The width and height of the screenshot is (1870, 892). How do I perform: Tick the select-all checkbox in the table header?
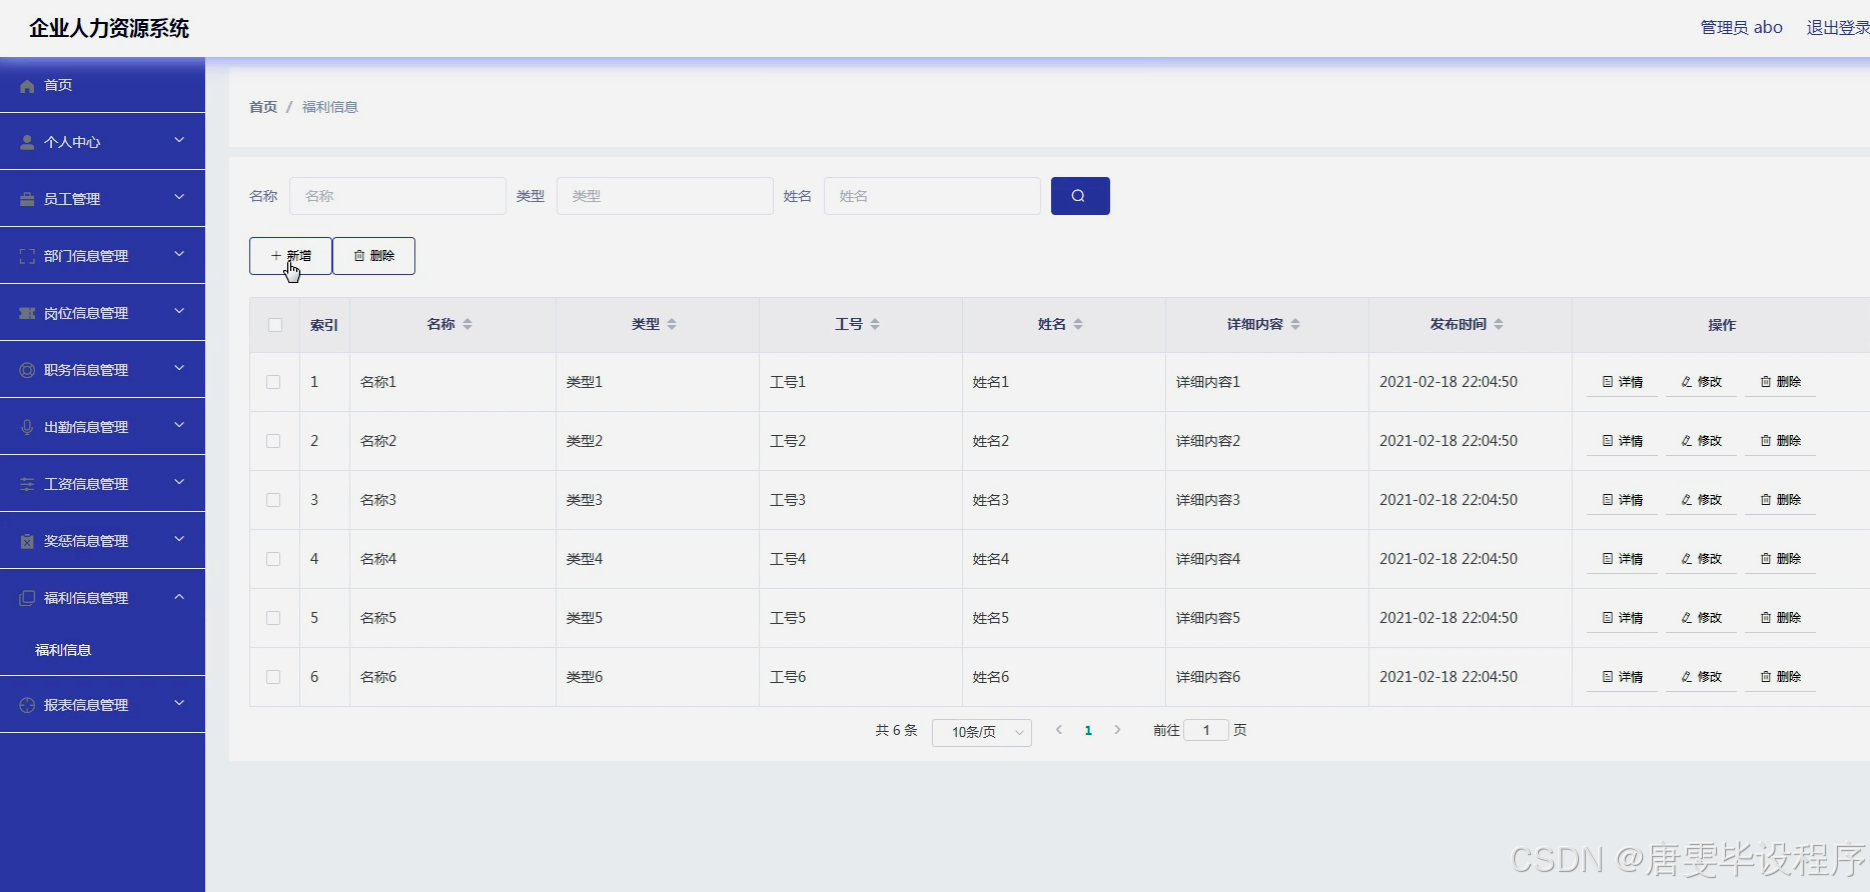pos(275,325)
